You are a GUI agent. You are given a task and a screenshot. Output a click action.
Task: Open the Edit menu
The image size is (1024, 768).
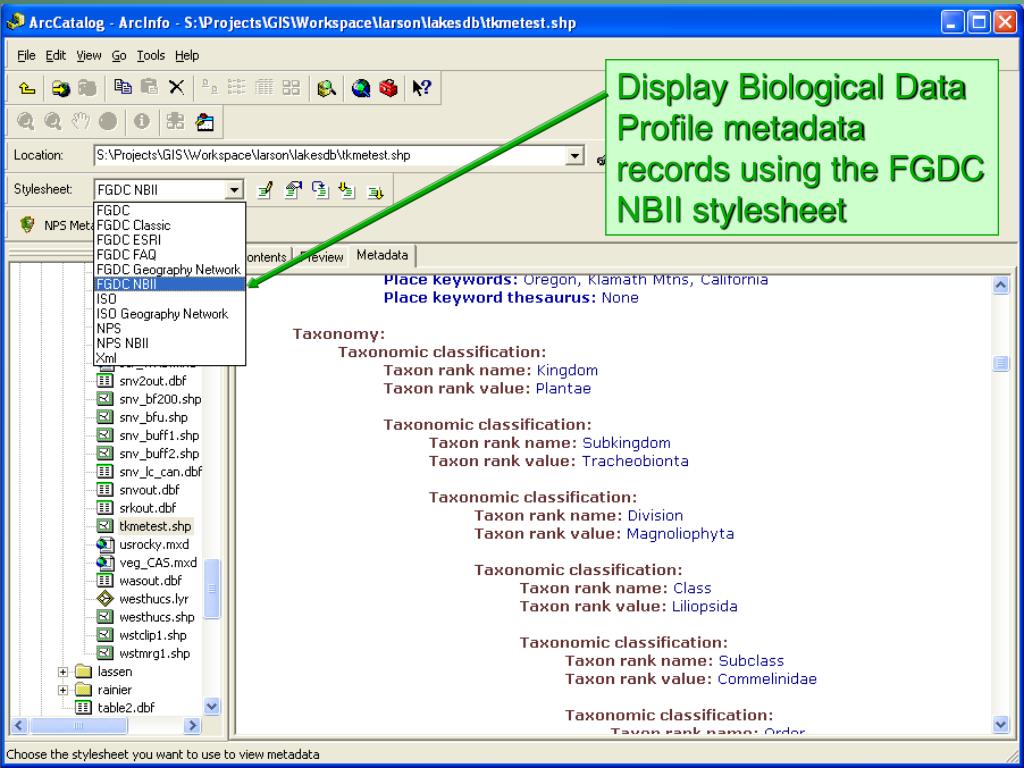pyautogui.click(x=56, y=56)
